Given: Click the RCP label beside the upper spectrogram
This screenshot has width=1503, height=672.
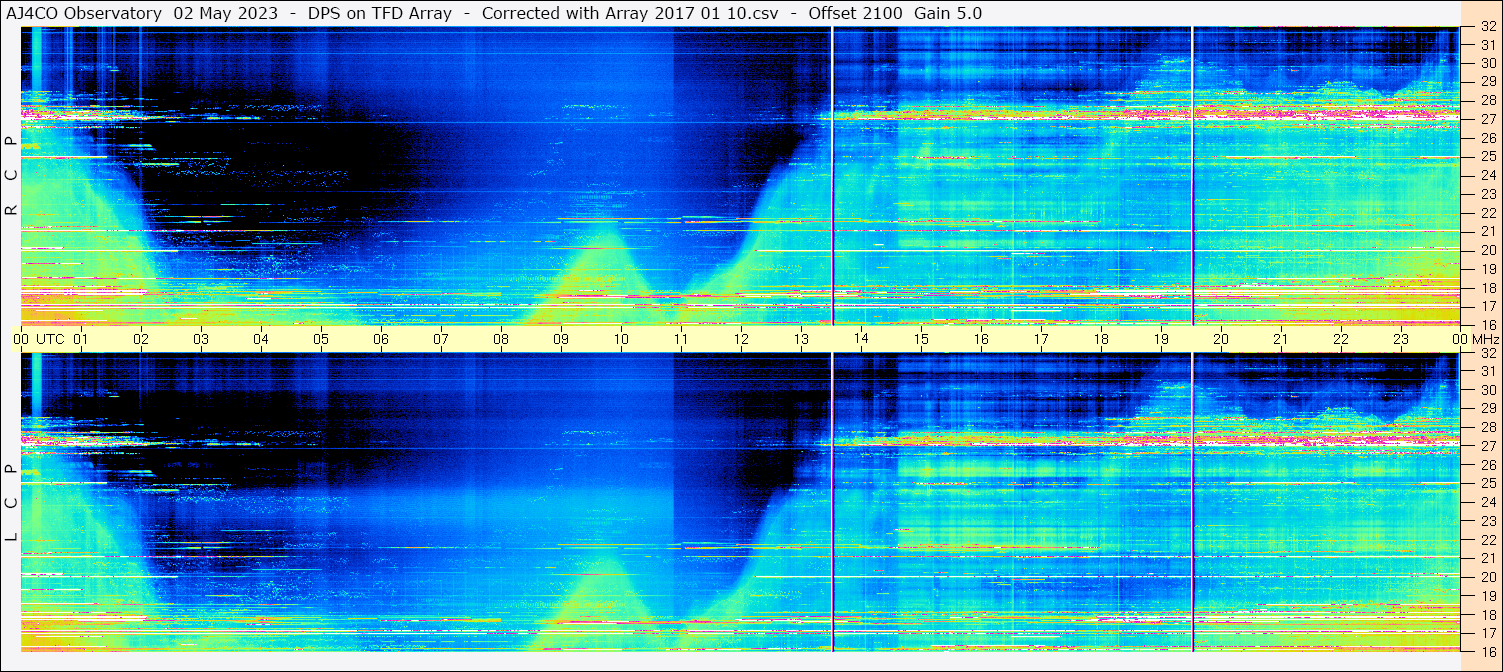Looking at the screenshot, I should [x=11, y=175].
